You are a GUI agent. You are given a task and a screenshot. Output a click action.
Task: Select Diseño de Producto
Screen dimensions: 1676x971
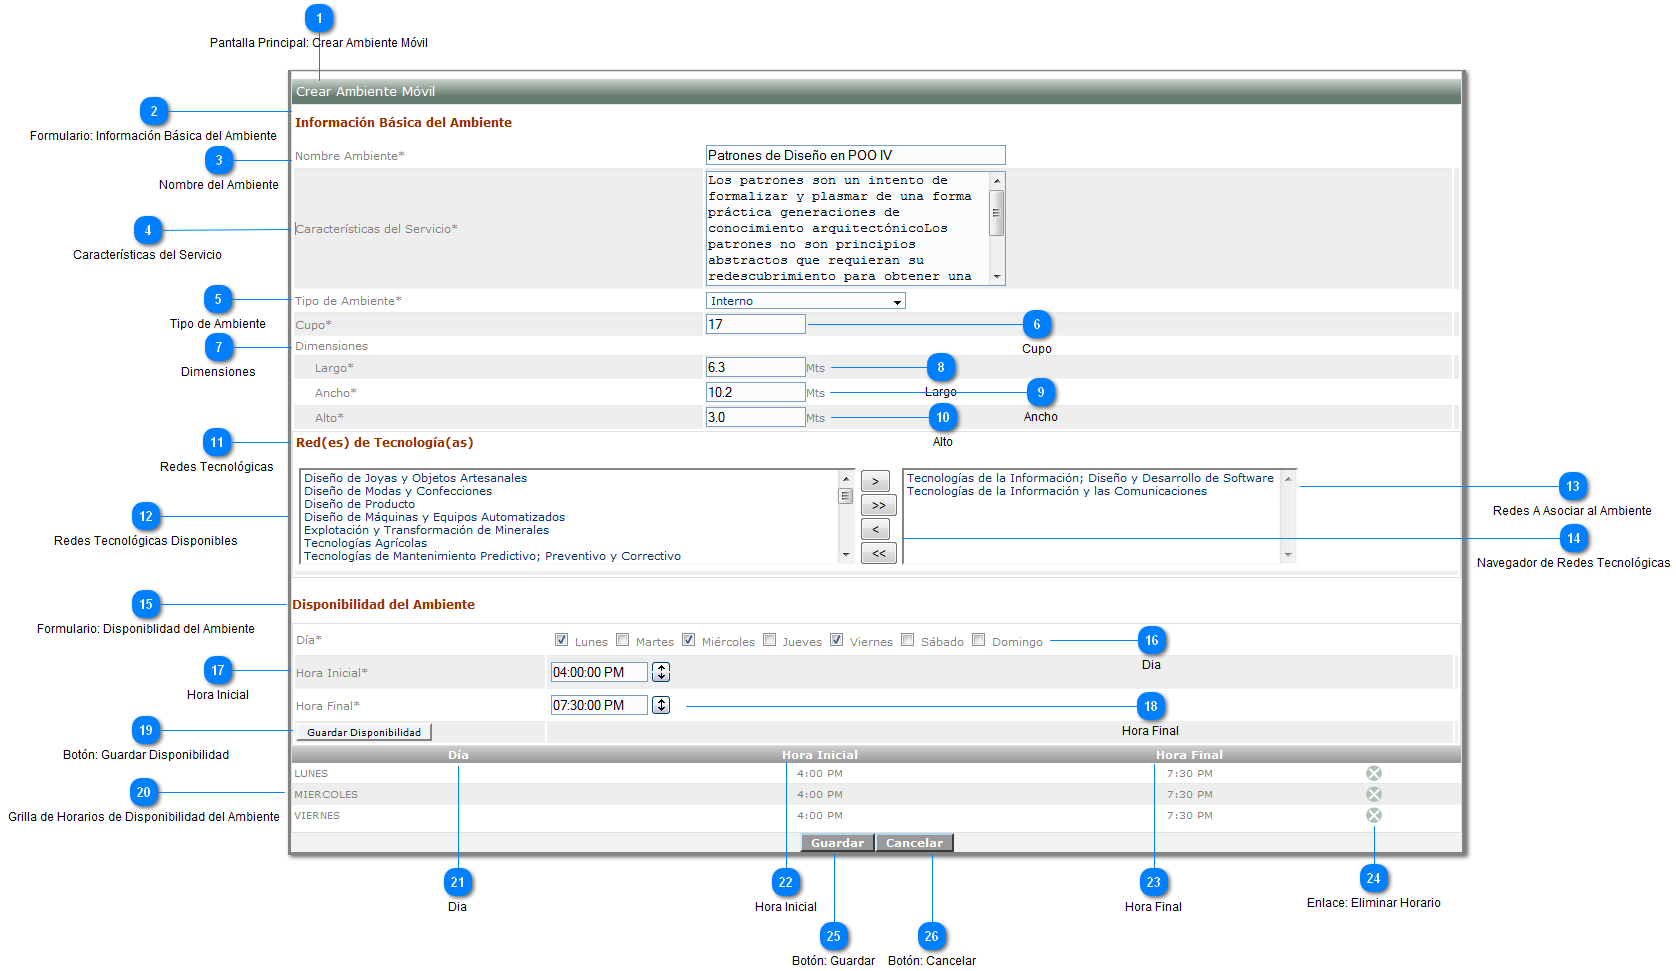click(x=359, y=504)
